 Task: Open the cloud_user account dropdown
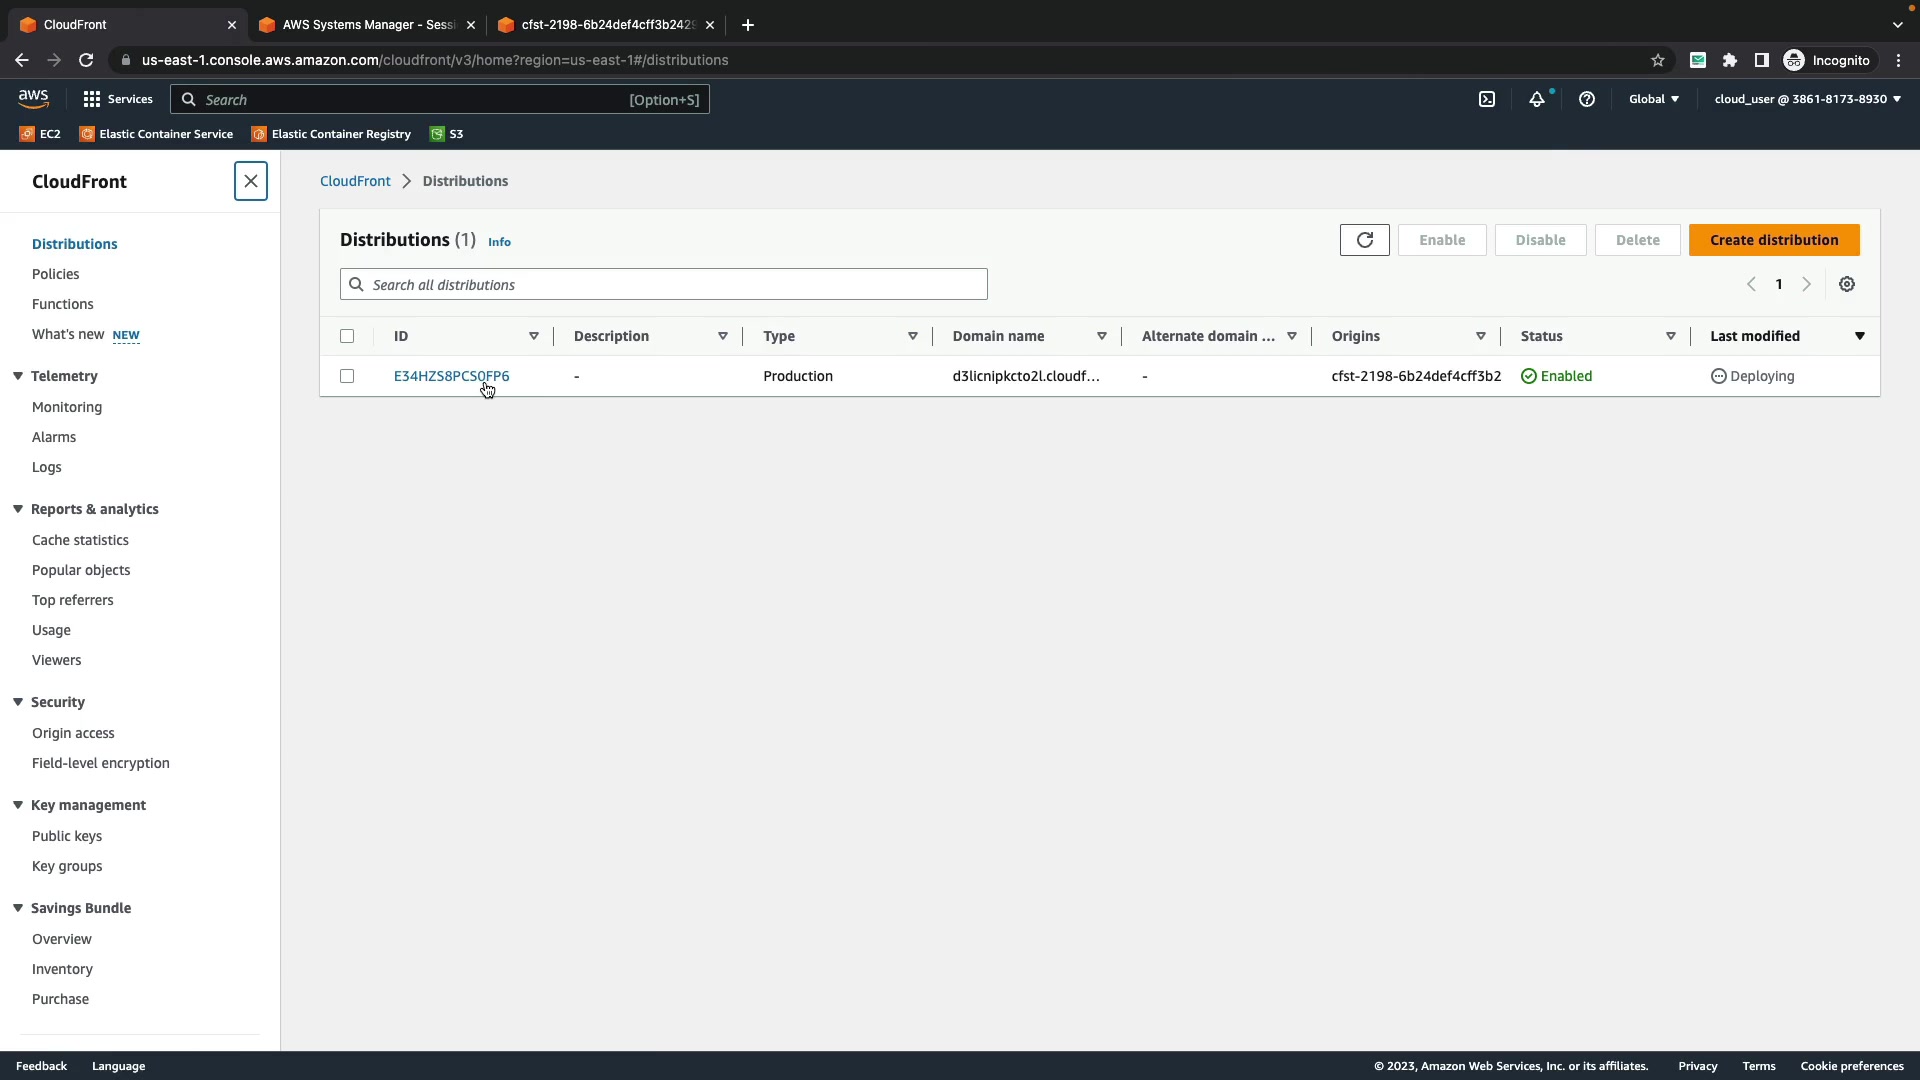pos(1807,99)
